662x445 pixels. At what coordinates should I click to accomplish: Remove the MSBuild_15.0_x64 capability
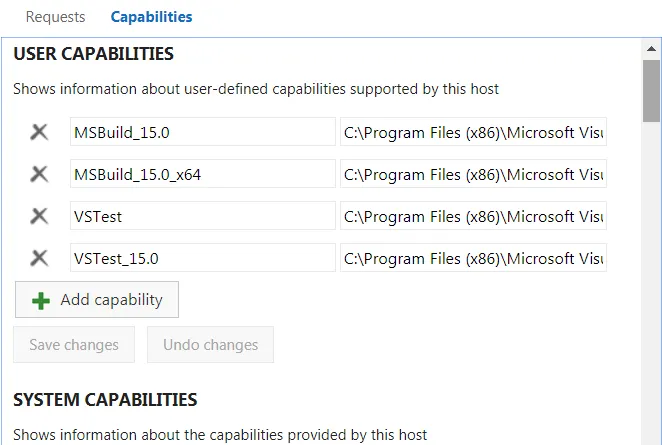tap(39, 174)
